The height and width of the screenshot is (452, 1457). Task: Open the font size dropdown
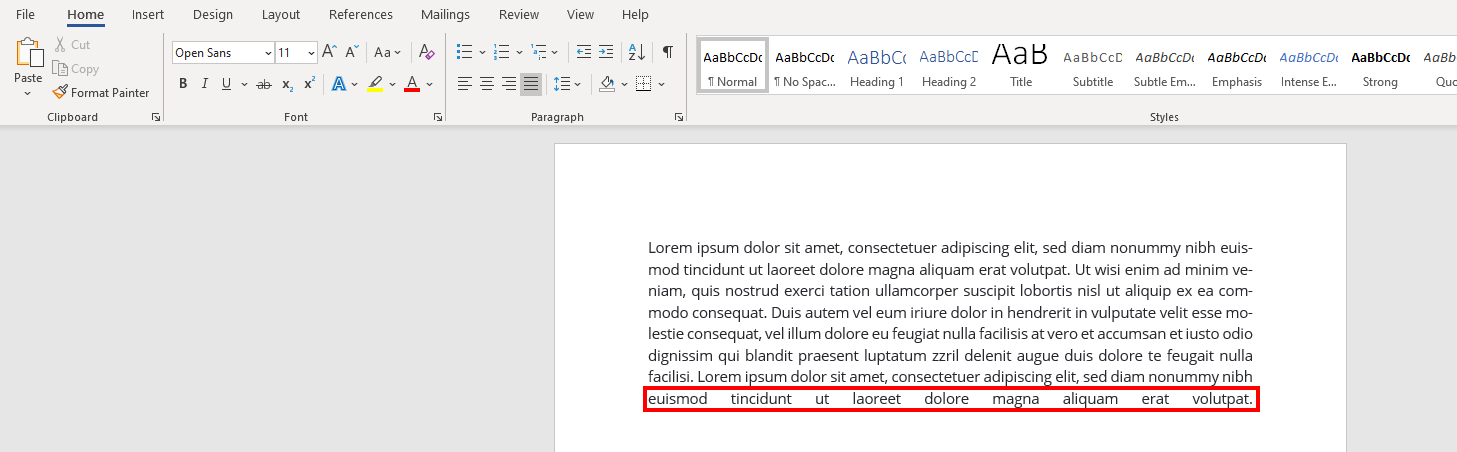[312, 53]
